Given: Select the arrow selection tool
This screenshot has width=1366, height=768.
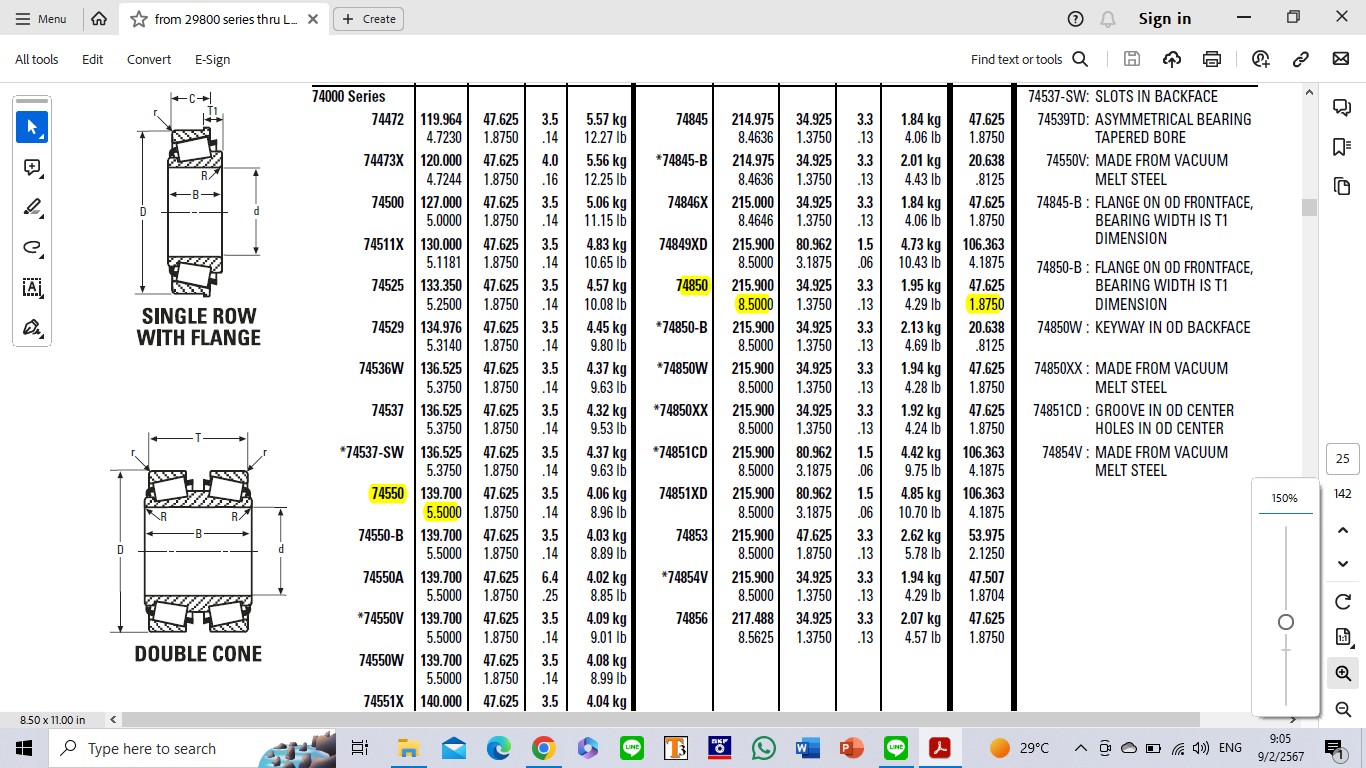Looking at the screenshot, I should [x=32, y=127].
